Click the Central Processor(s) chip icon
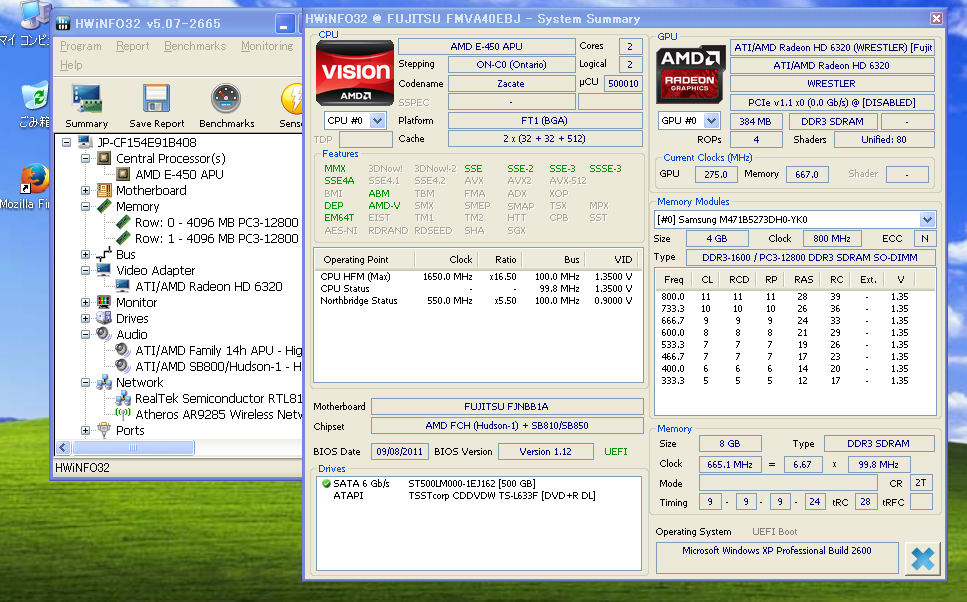The height and width of the screenshot is (602, 967). click(104, 159)
